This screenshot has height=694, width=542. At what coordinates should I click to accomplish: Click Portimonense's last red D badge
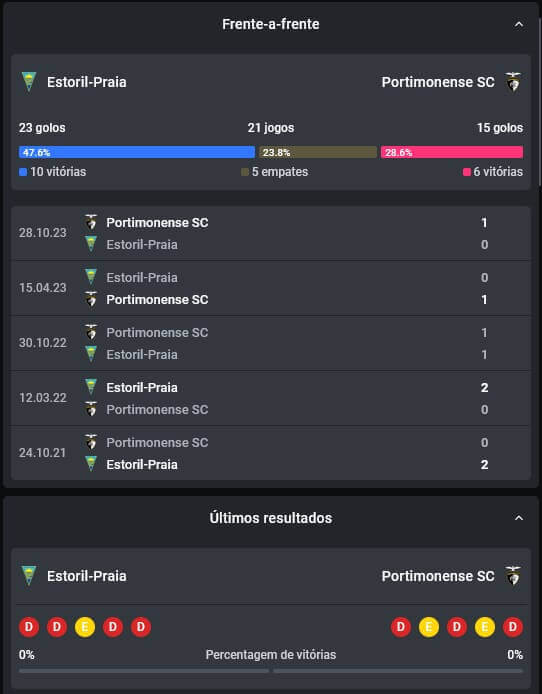pyautogui.click(x=513, y=627)
